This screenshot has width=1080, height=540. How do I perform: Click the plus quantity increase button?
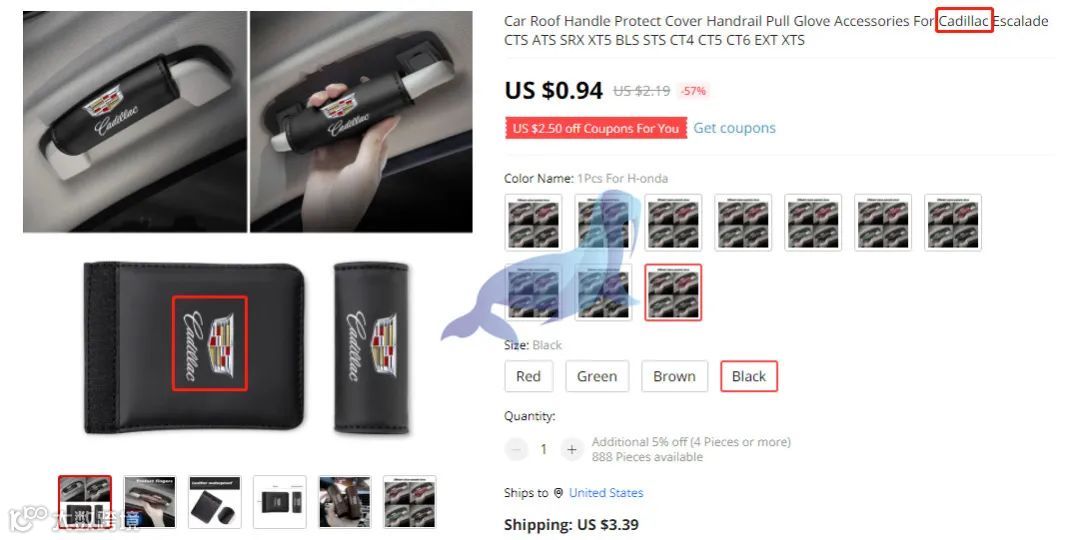571,450
